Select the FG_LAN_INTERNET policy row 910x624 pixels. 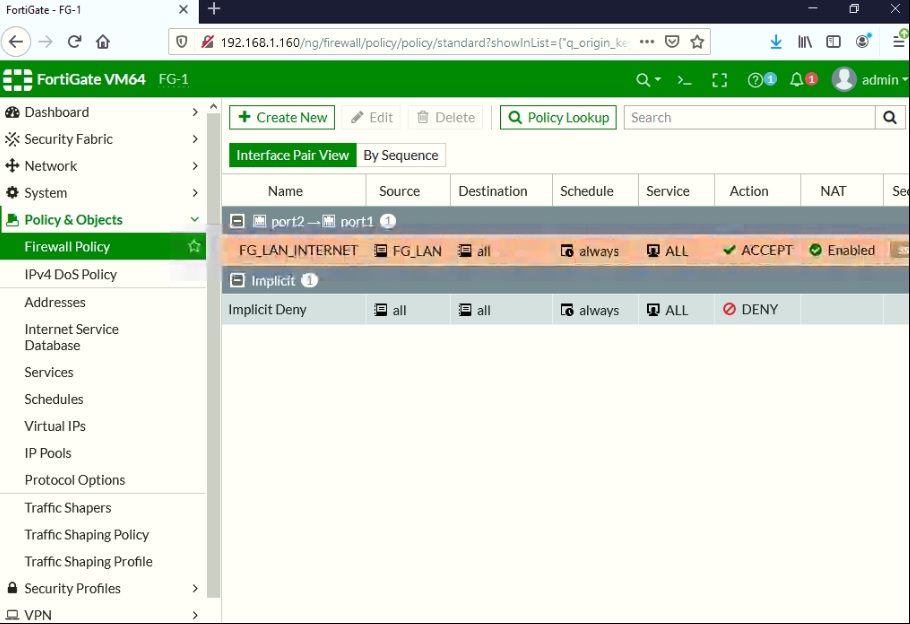(296, 250)
